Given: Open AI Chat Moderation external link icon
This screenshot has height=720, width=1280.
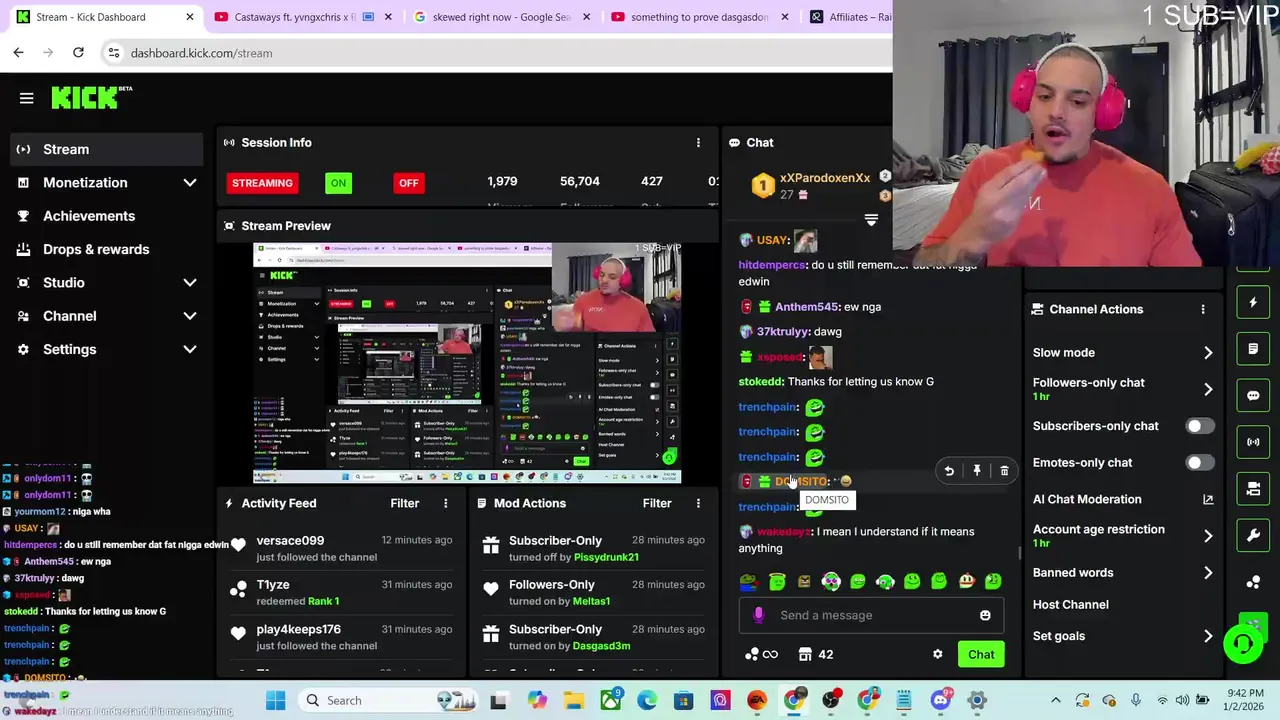Looking at the screenshot, I should click(1208, 499).
